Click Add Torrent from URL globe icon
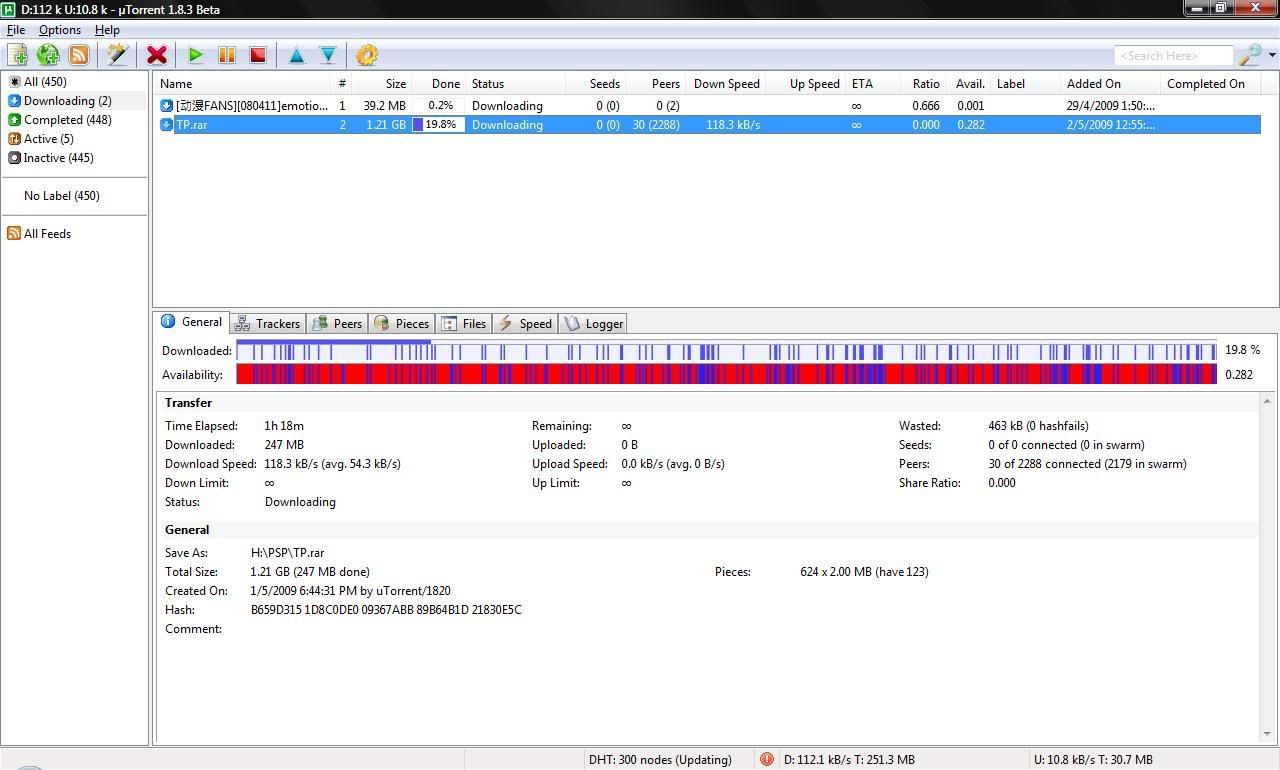The height and width of the screenshot is (770, 1280). (47, 55)
